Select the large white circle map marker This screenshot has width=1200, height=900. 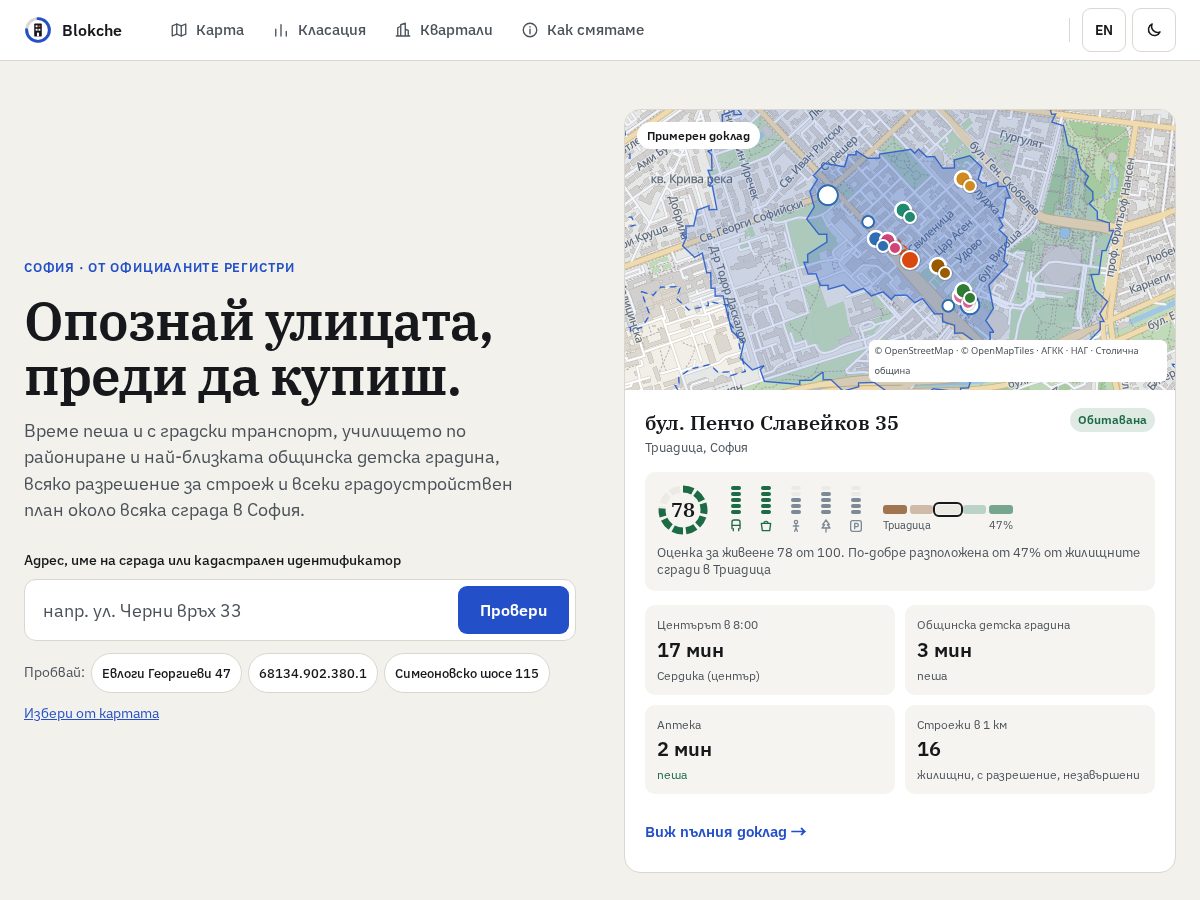coord(828,195)
